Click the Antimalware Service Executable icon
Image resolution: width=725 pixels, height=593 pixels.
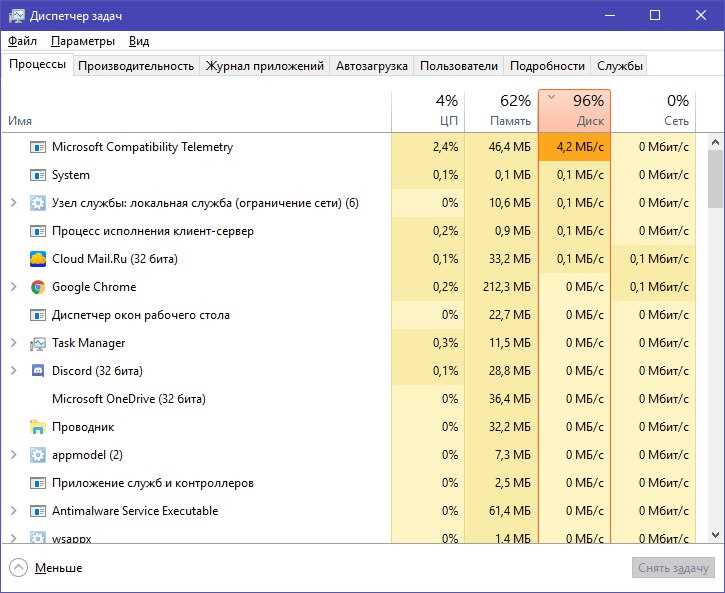point(37,512)
